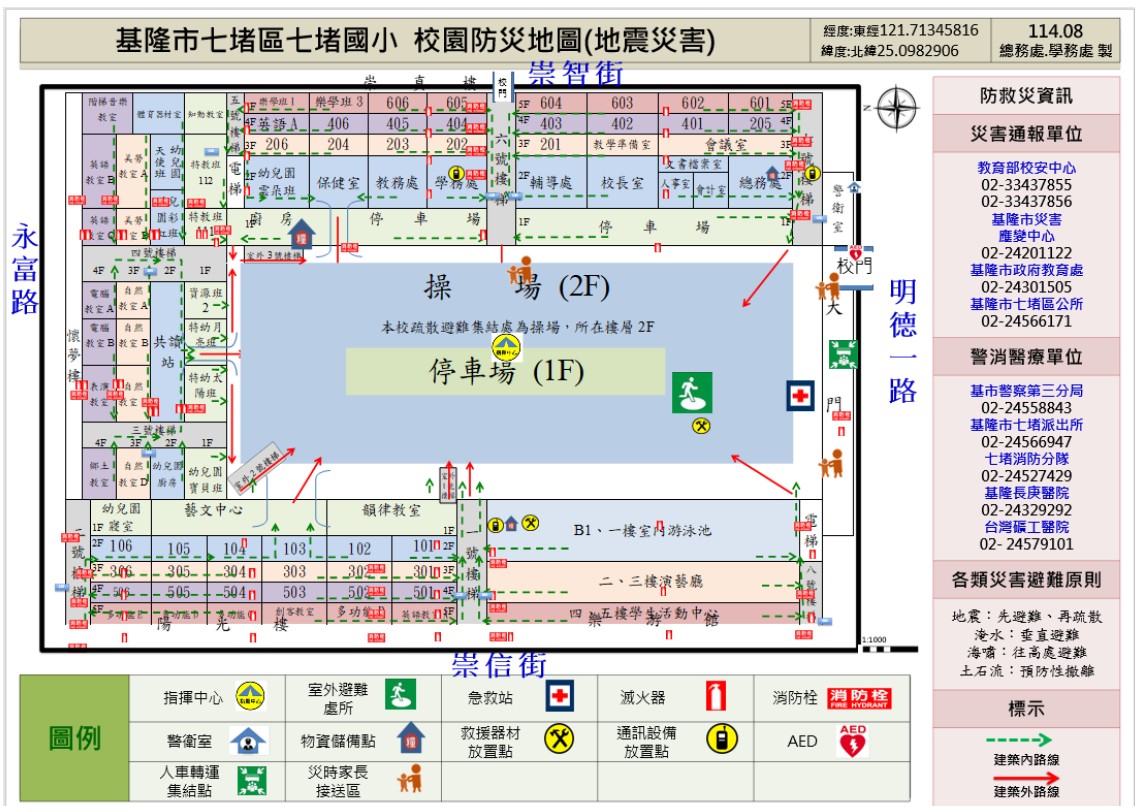Select the parent pickup zone icon in the legend
The width and height of the screenshot is (1137, 812).
coord(410,780)
